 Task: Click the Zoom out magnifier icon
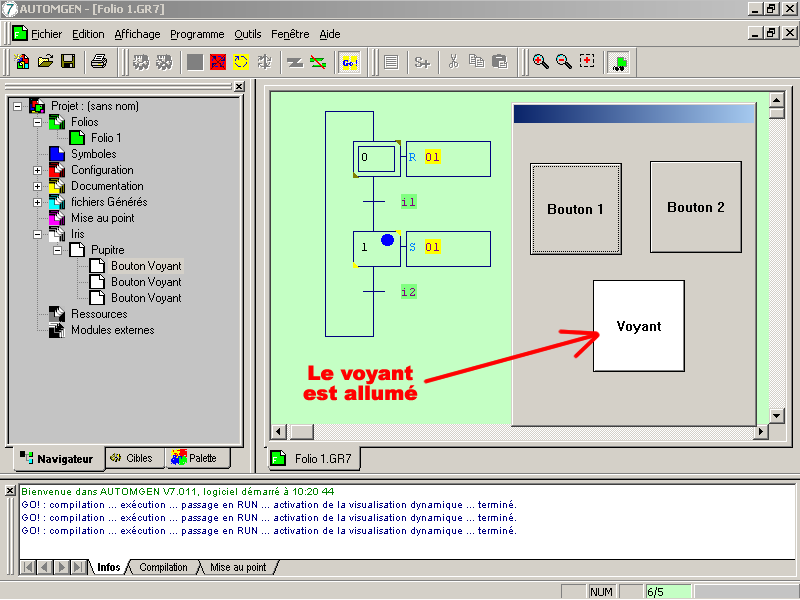coord(564,62)
